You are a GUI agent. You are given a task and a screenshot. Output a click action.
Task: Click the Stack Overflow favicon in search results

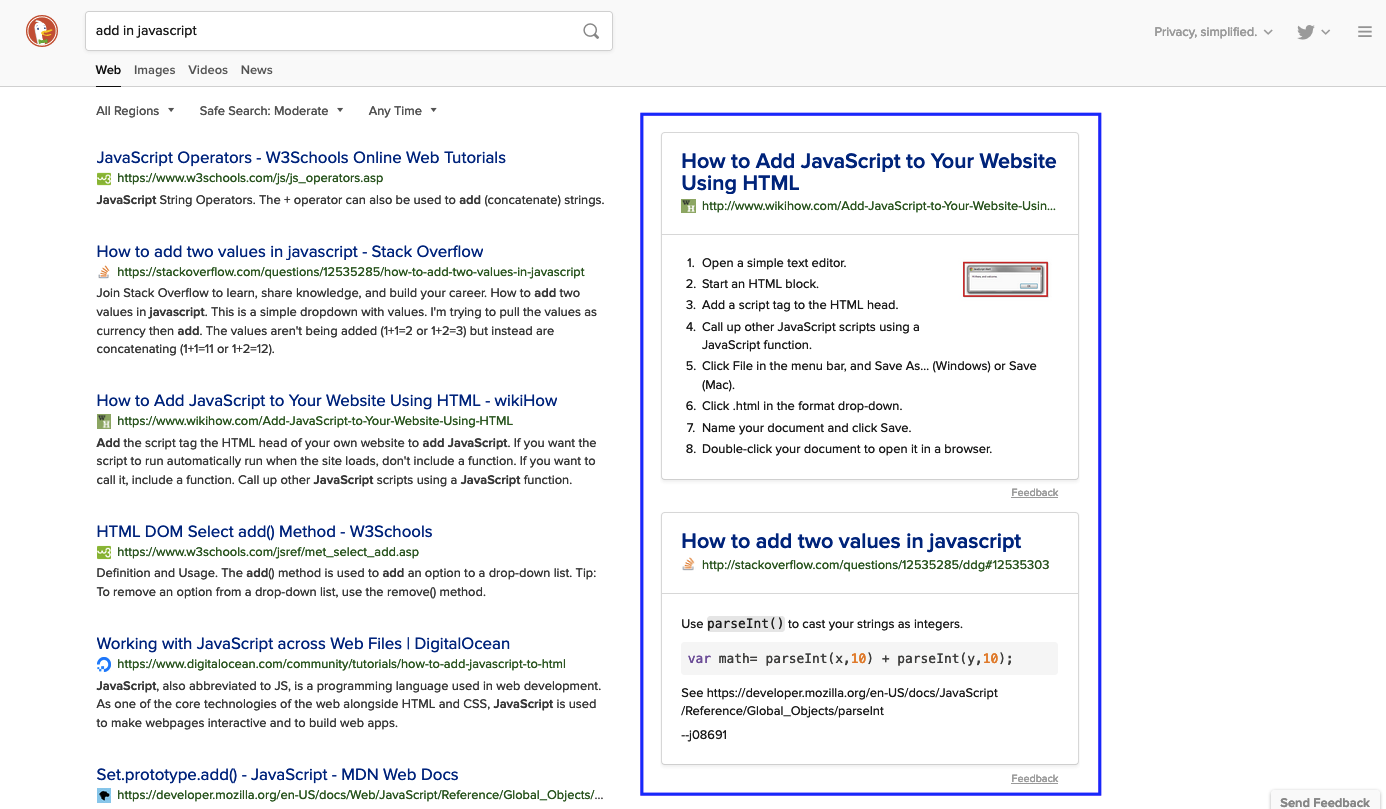click(x=104, y=272)
